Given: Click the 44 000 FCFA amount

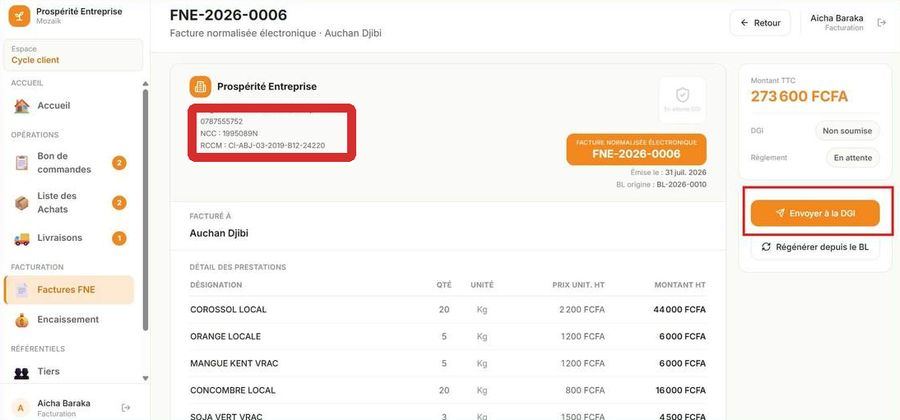Looking at the screenshot, I should 680,310.
